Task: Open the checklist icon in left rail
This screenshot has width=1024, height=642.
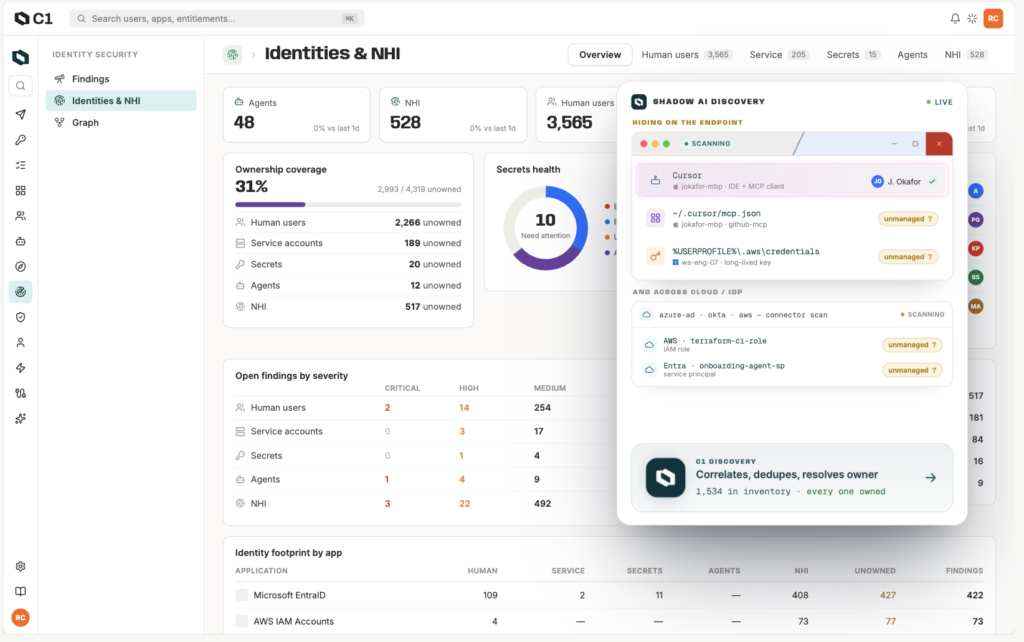Action: tap(20, 165)
